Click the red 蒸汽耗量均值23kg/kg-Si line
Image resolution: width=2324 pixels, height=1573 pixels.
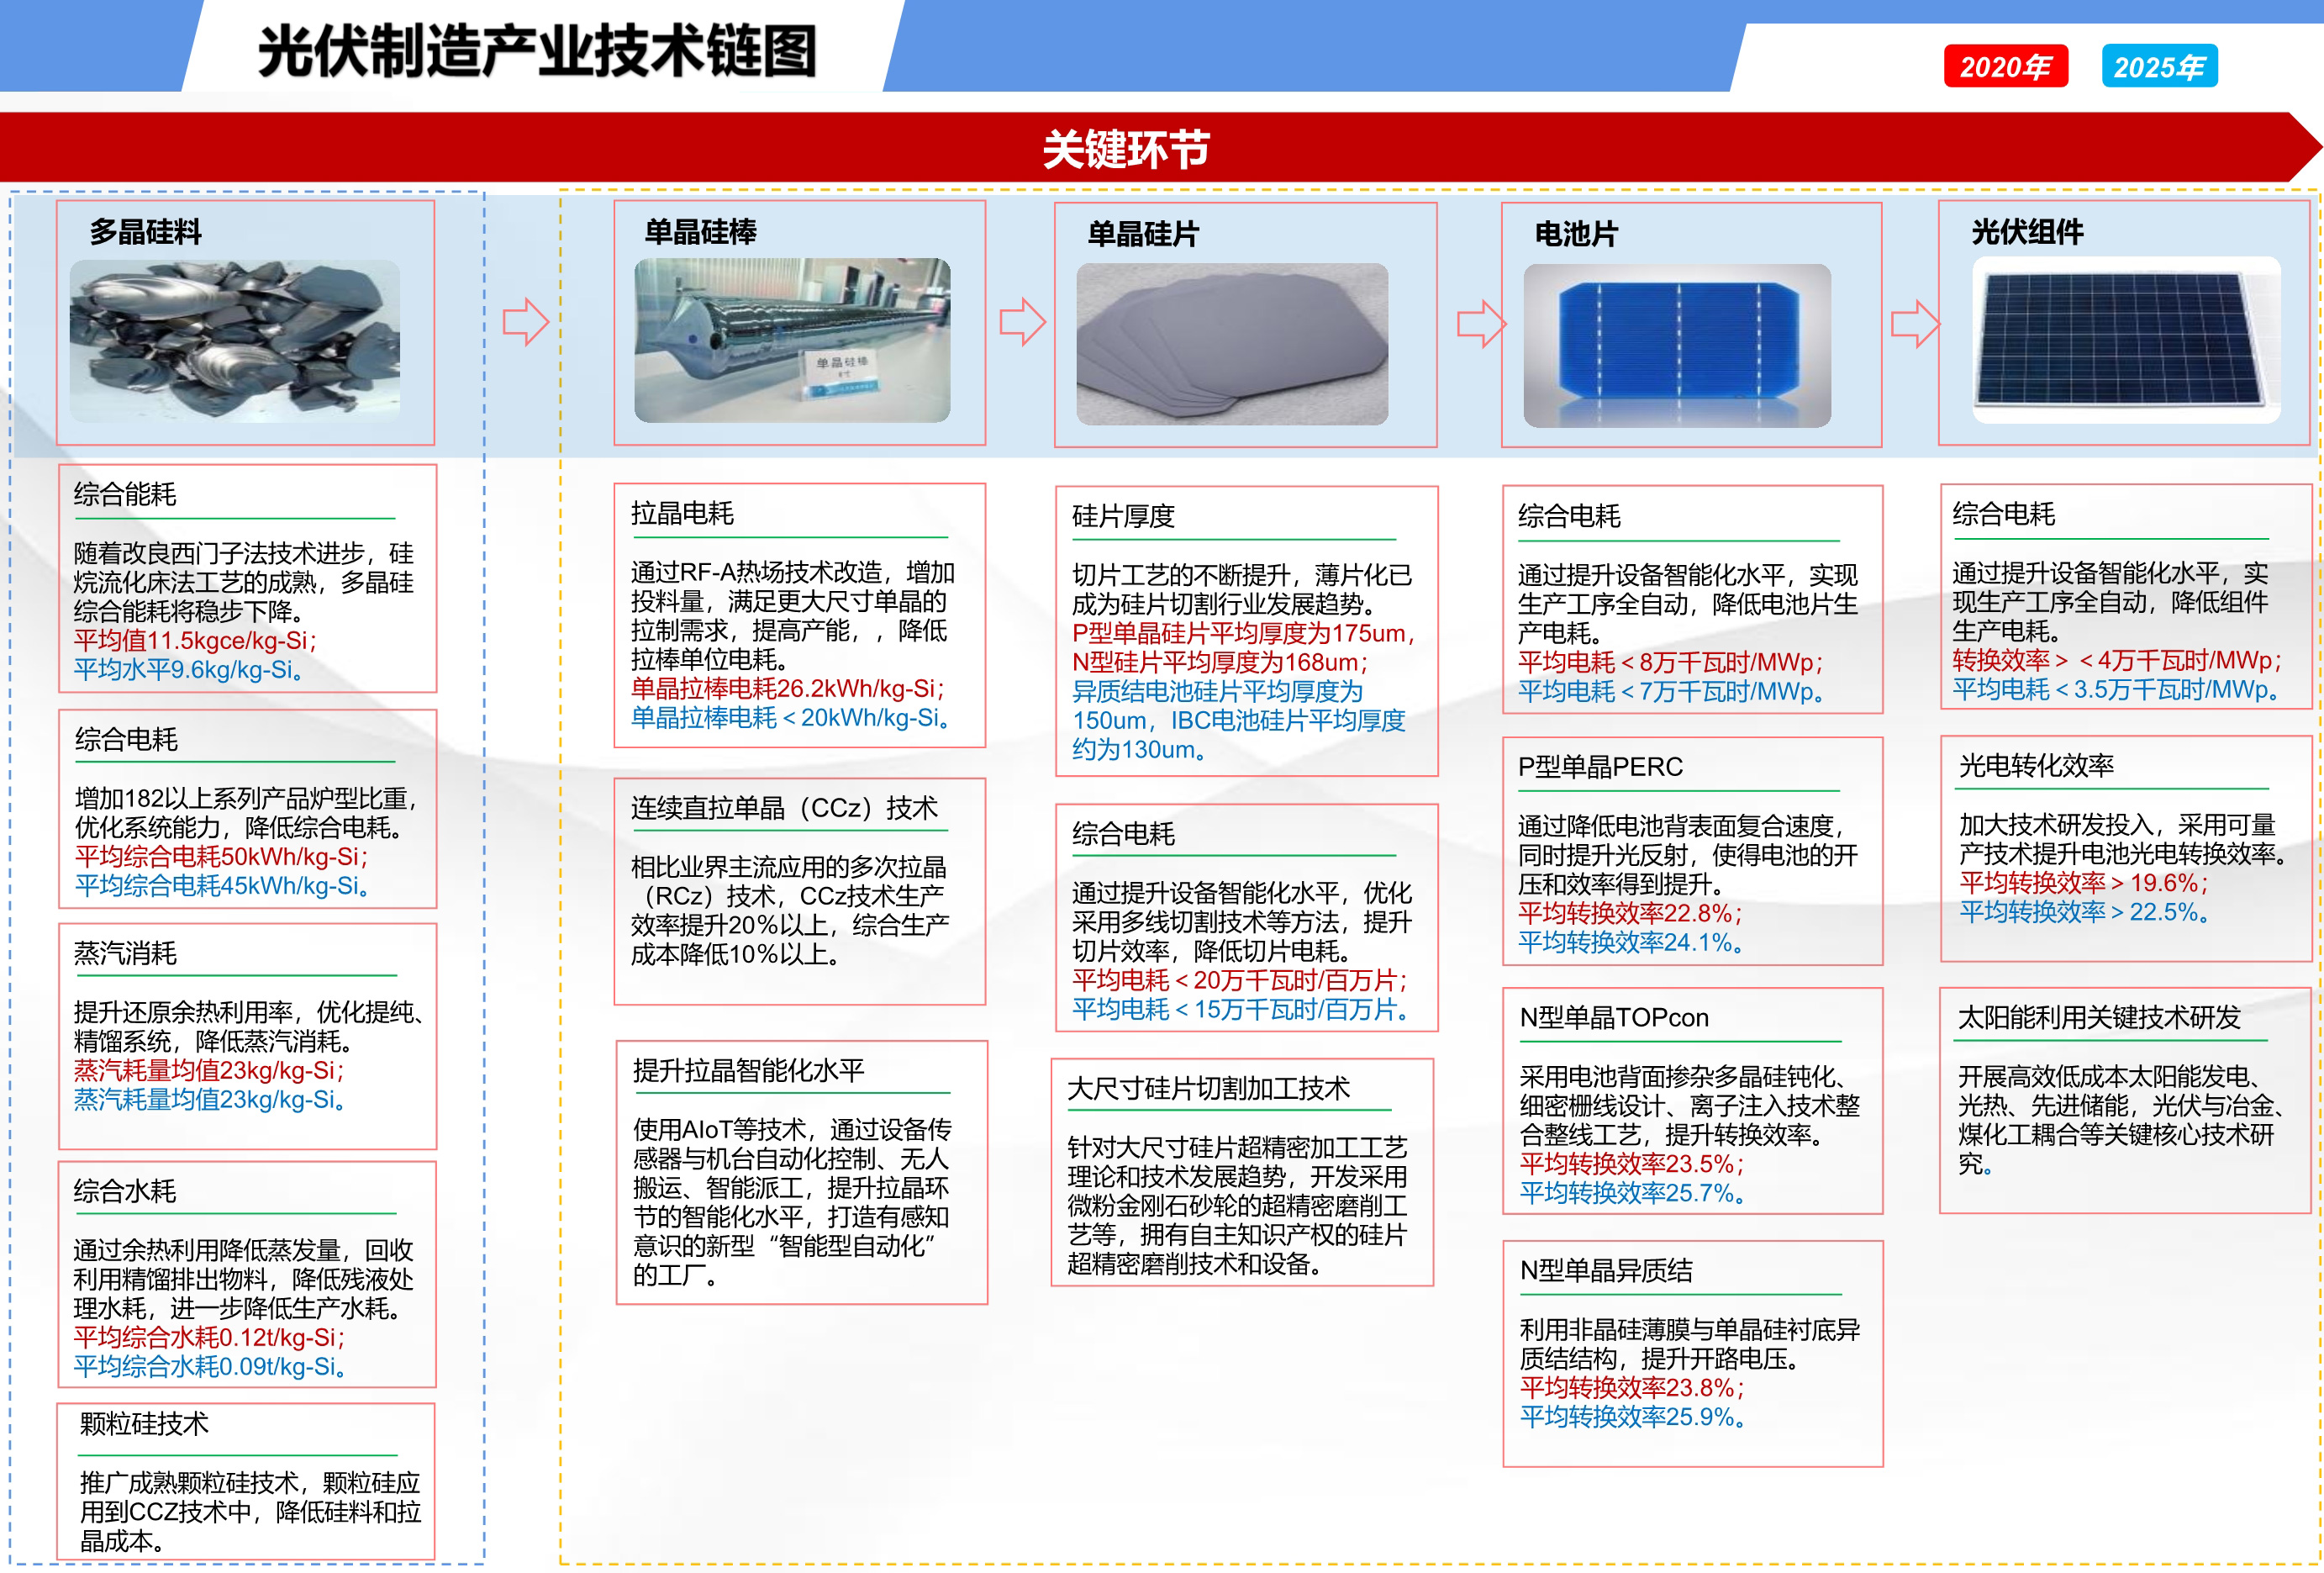tap(209, 1070)
